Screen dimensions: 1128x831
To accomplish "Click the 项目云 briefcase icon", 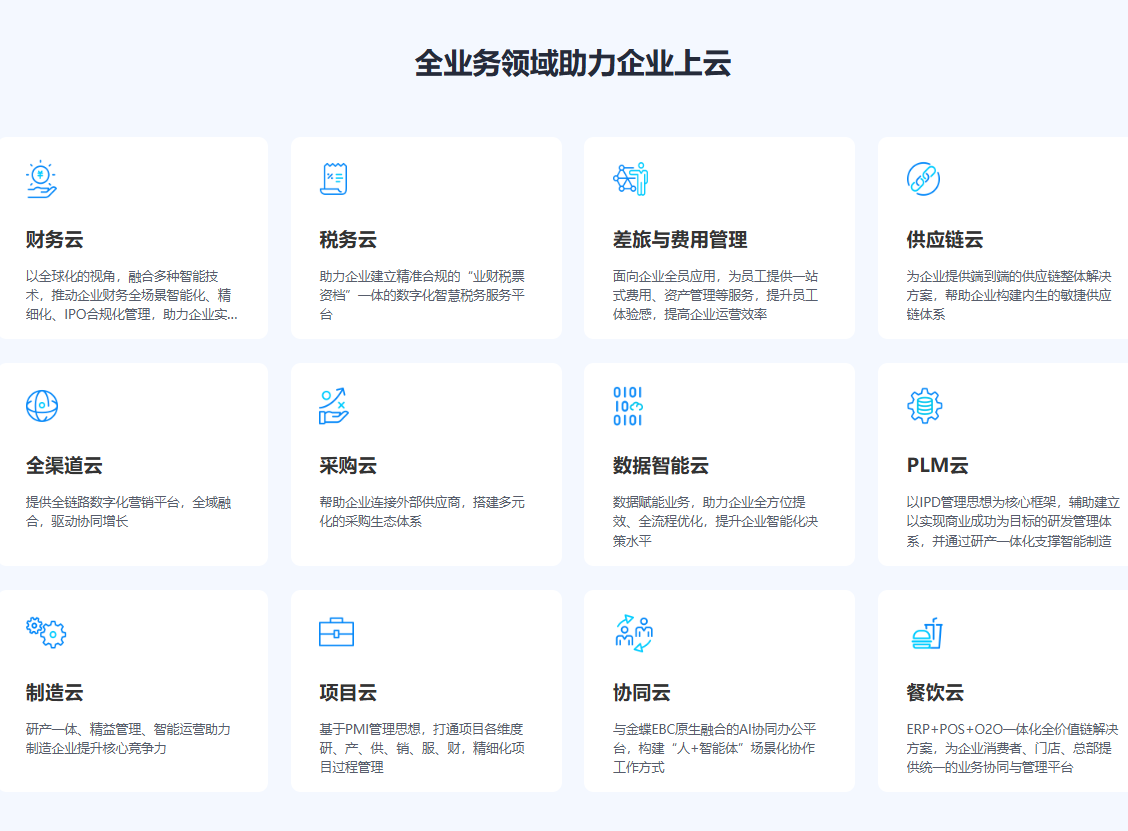I will coord(335,632).
